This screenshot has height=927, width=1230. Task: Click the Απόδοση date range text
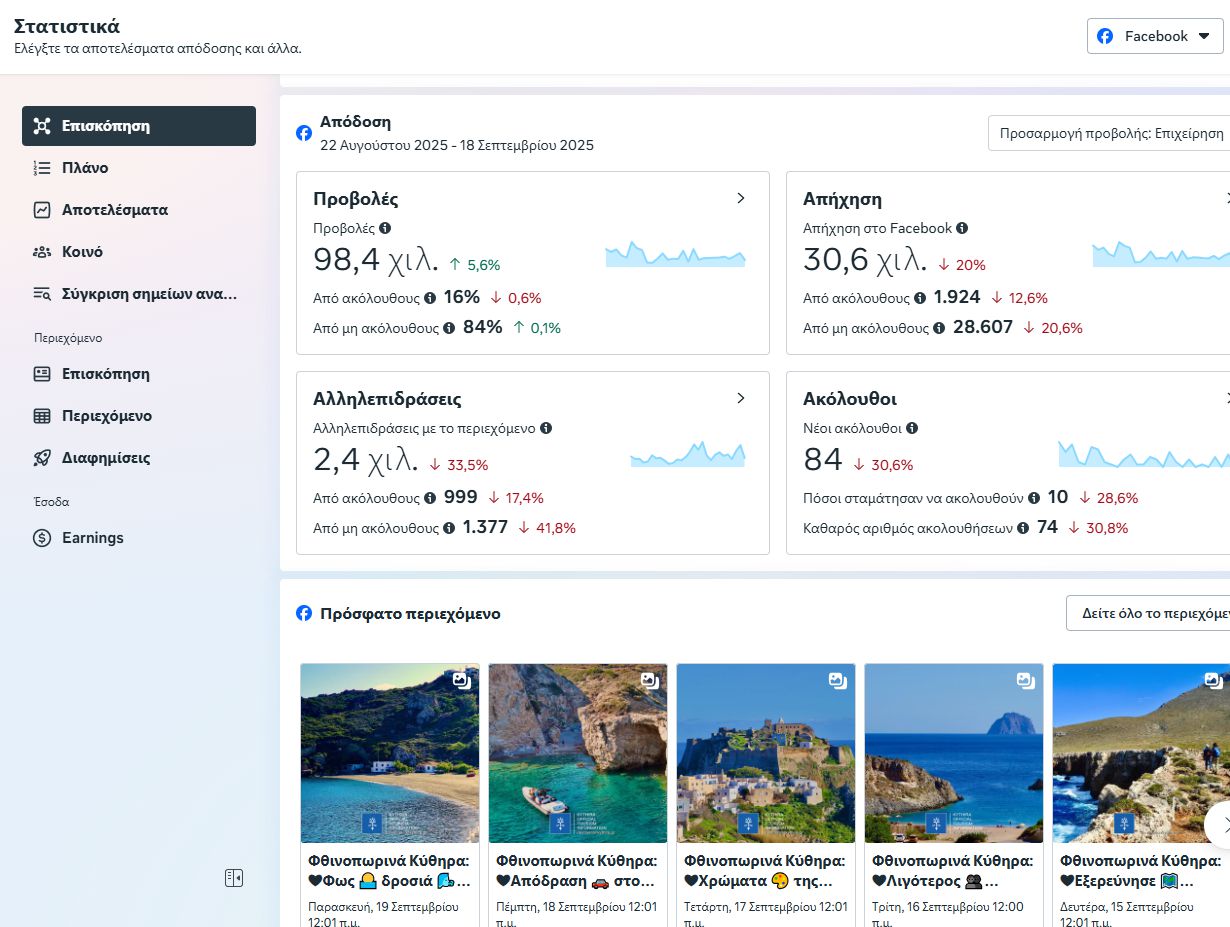point(457,146)
